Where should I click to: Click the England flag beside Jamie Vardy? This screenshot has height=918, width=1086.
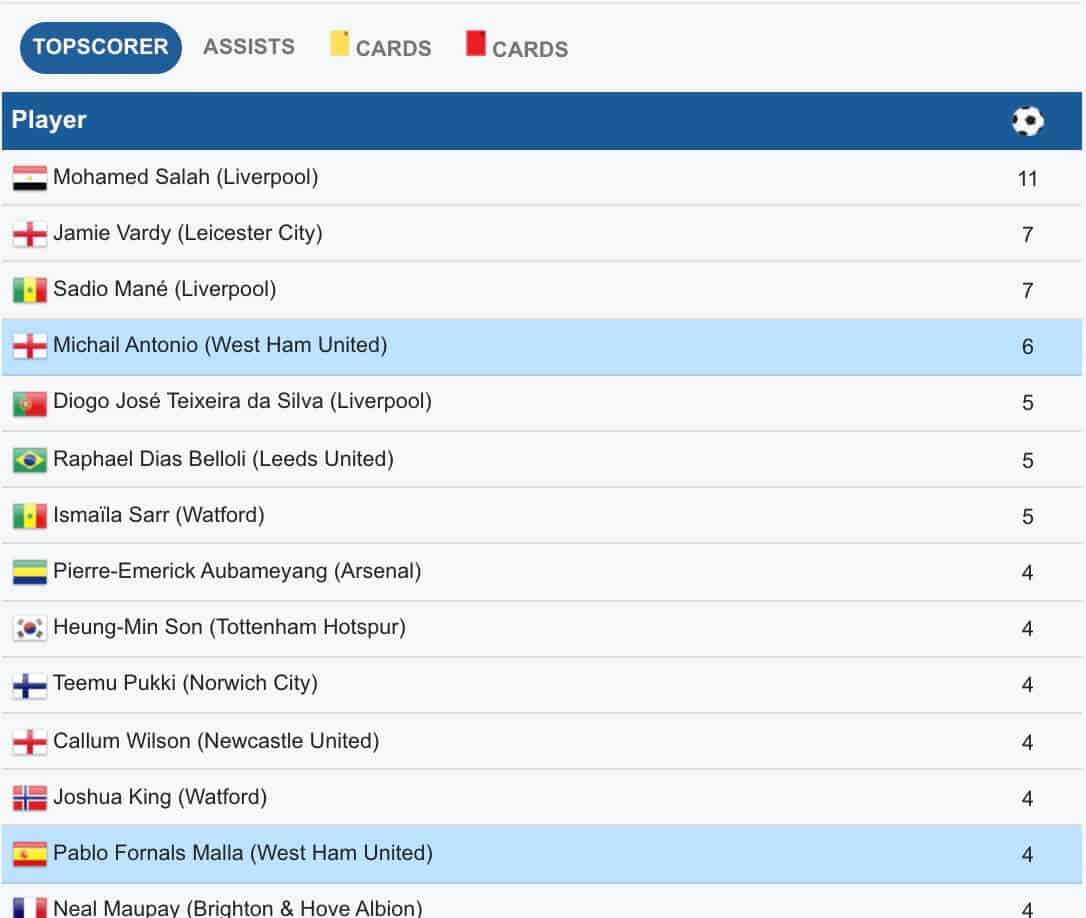pyautogui.click(x=30, y=234)
